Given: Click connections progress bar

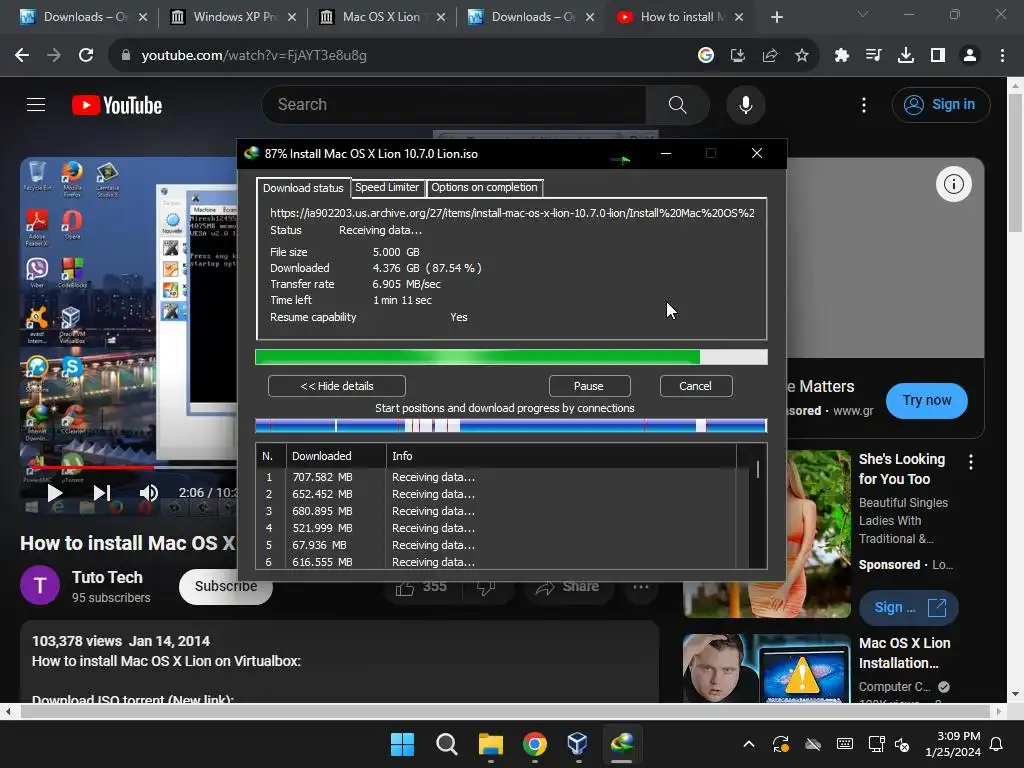Looking at the screenshot, I should tap(511, 426).
